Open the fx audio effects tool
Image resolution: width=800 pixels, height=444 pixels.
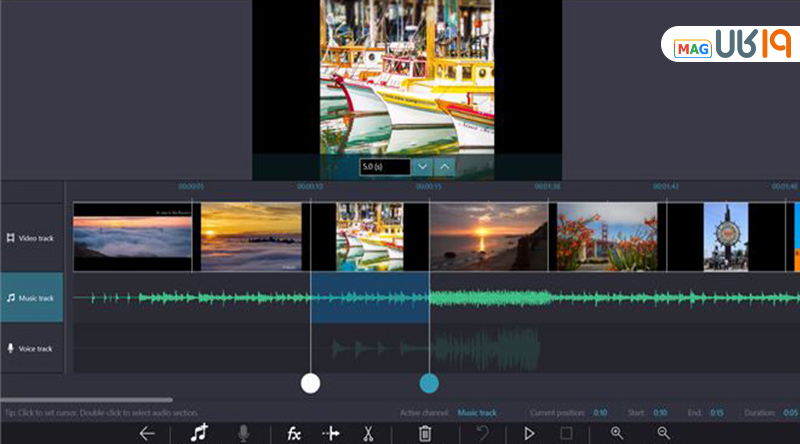point(294,433)
